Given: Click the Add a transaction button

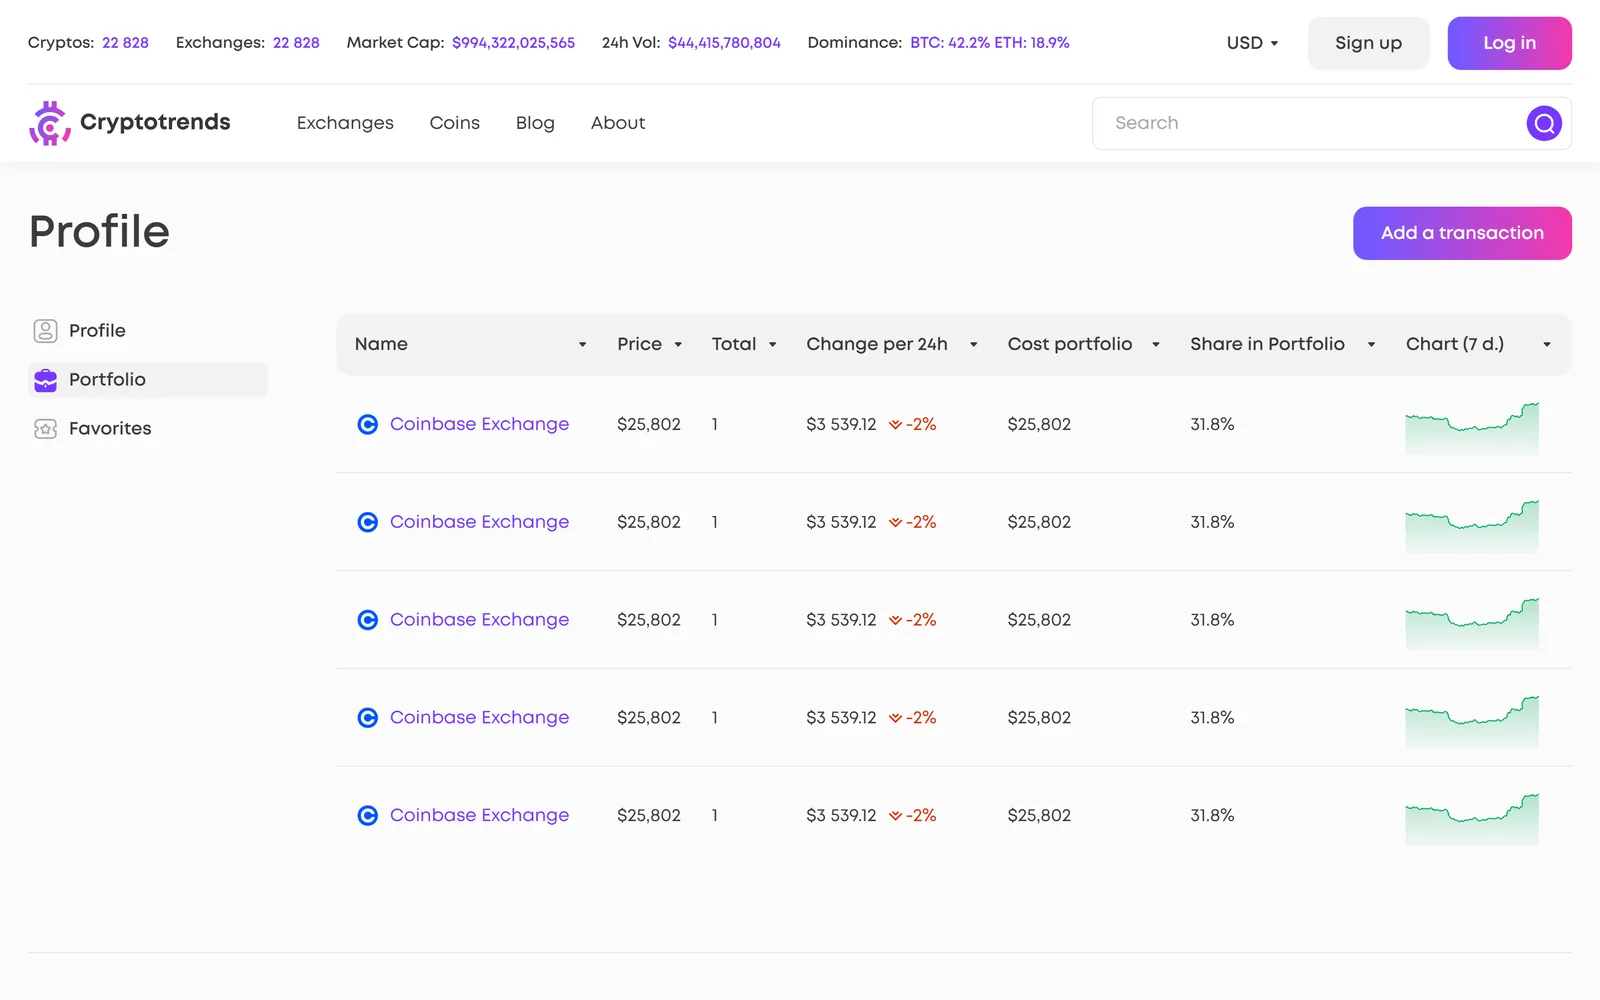Looking at the screenshot, I should pos(1462,233).
